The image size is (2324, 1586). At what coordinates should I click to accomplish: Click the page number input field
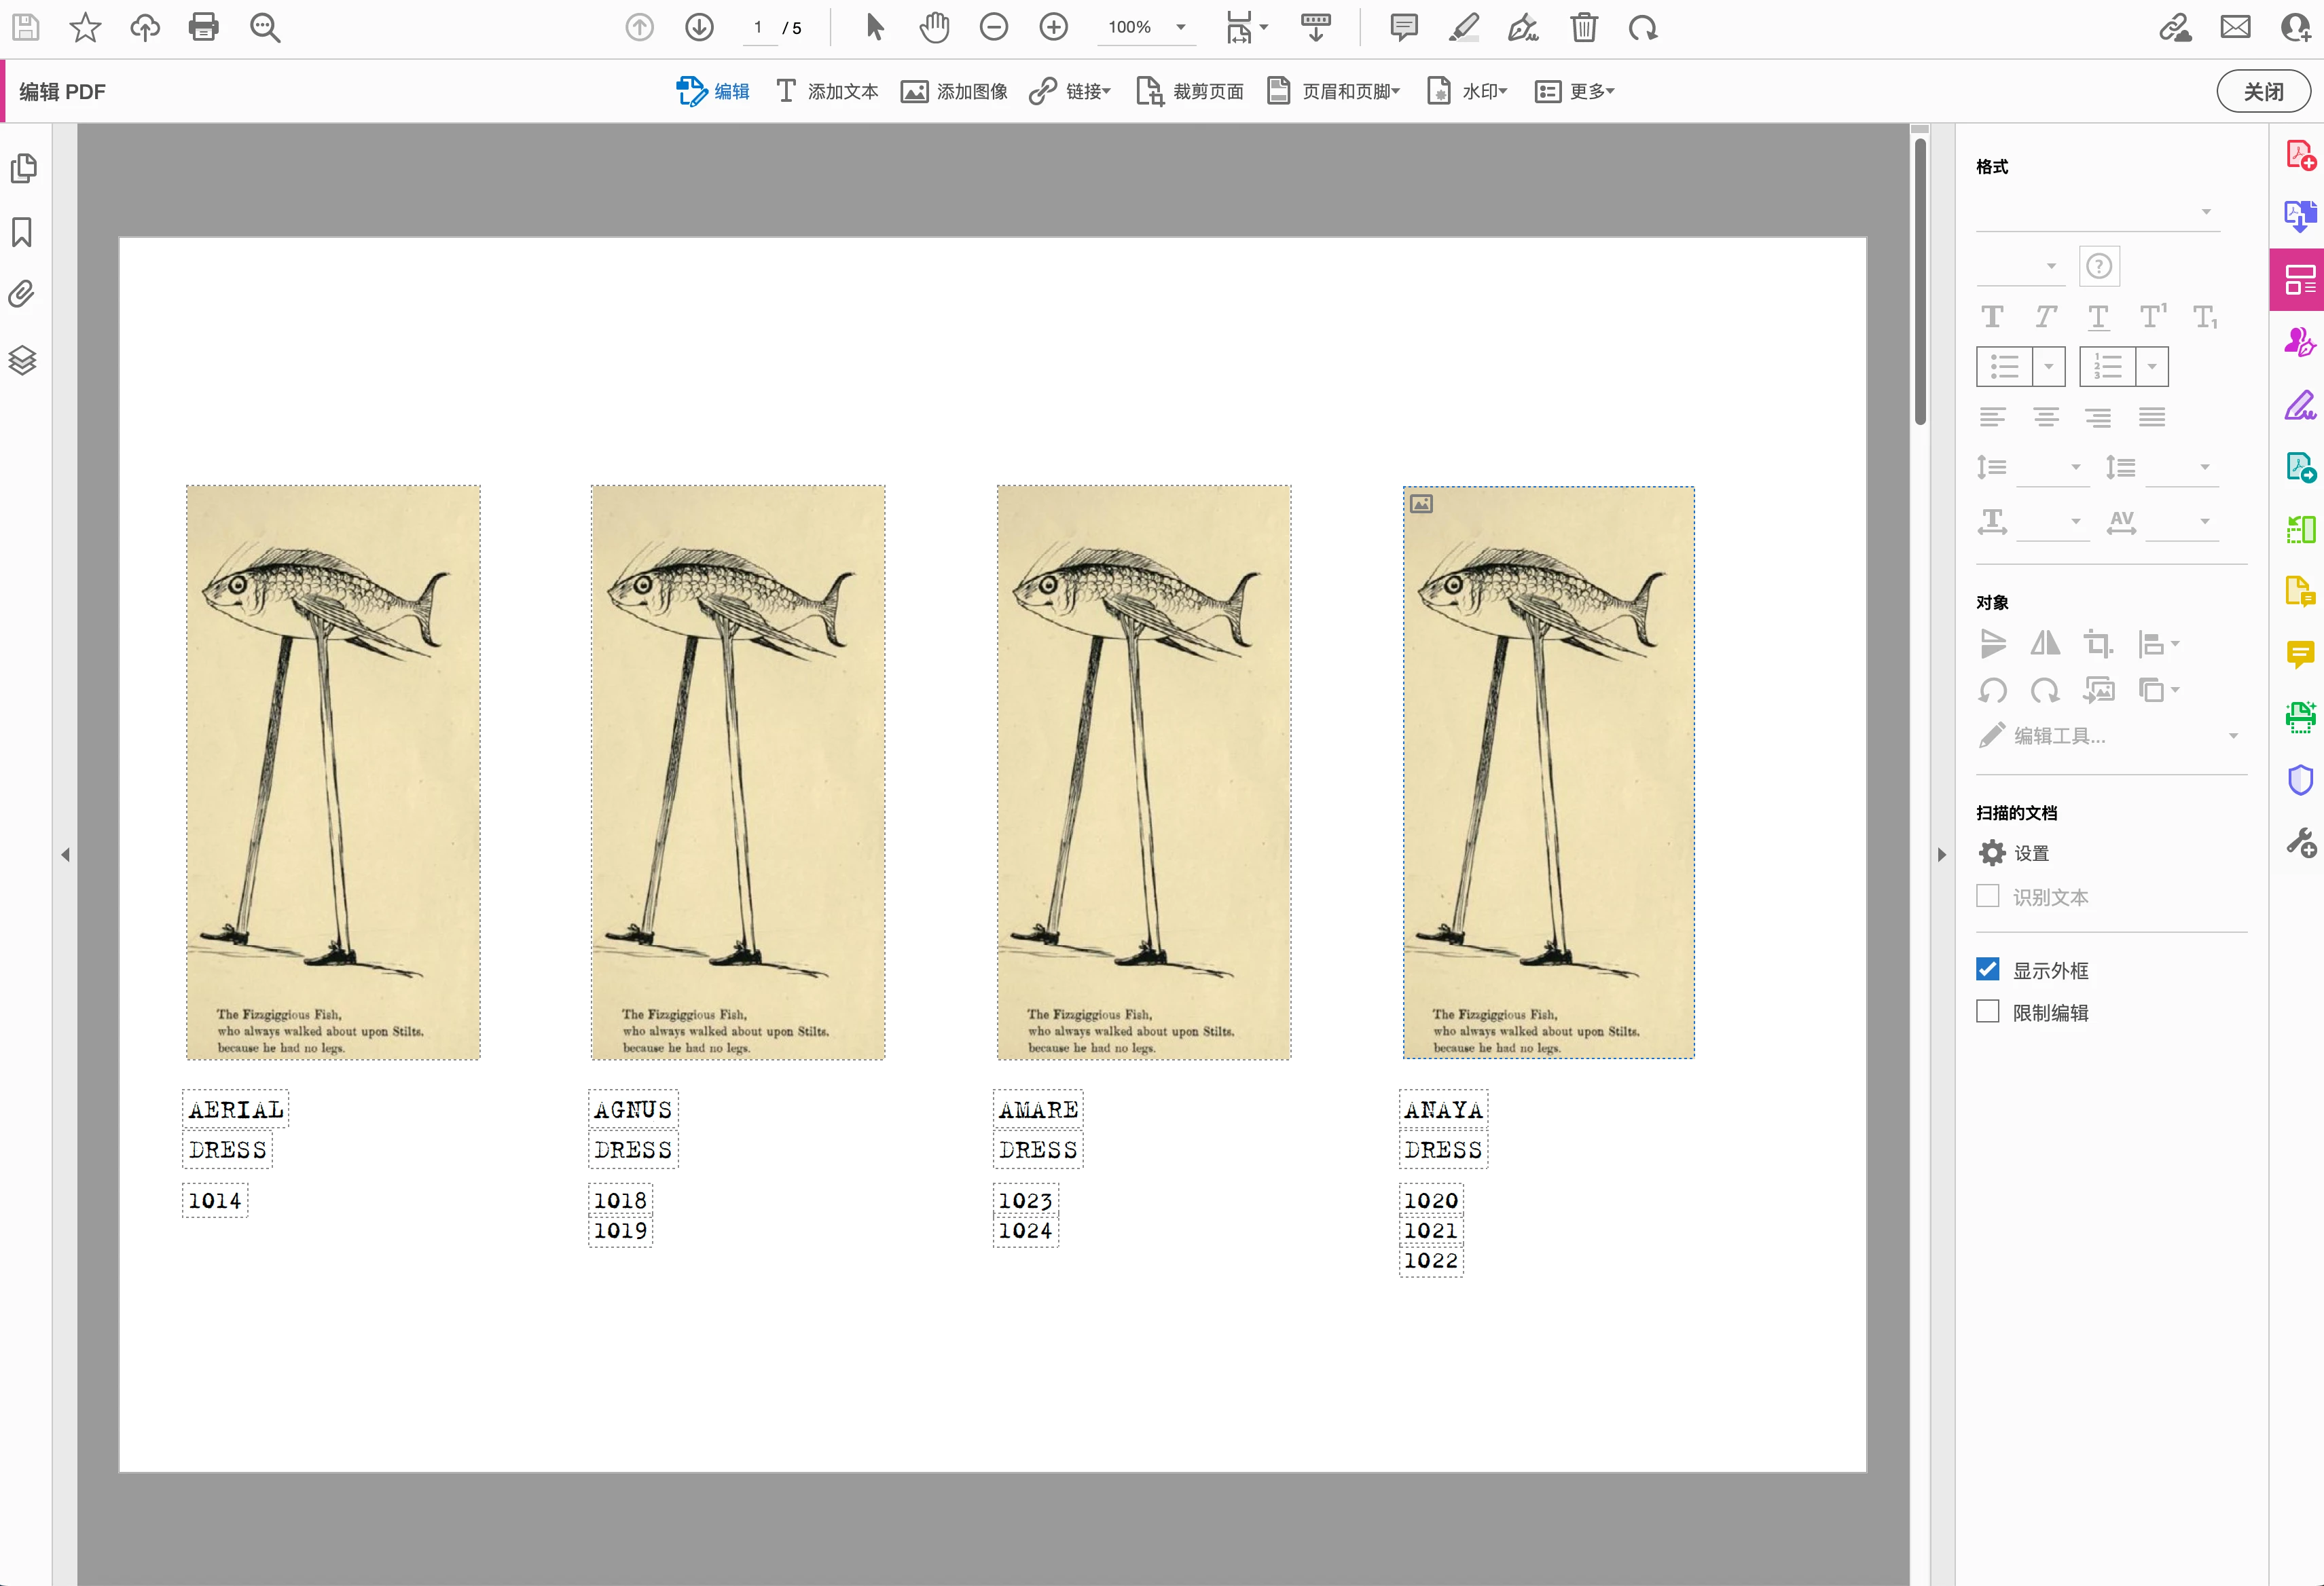(x=759, y=27)
